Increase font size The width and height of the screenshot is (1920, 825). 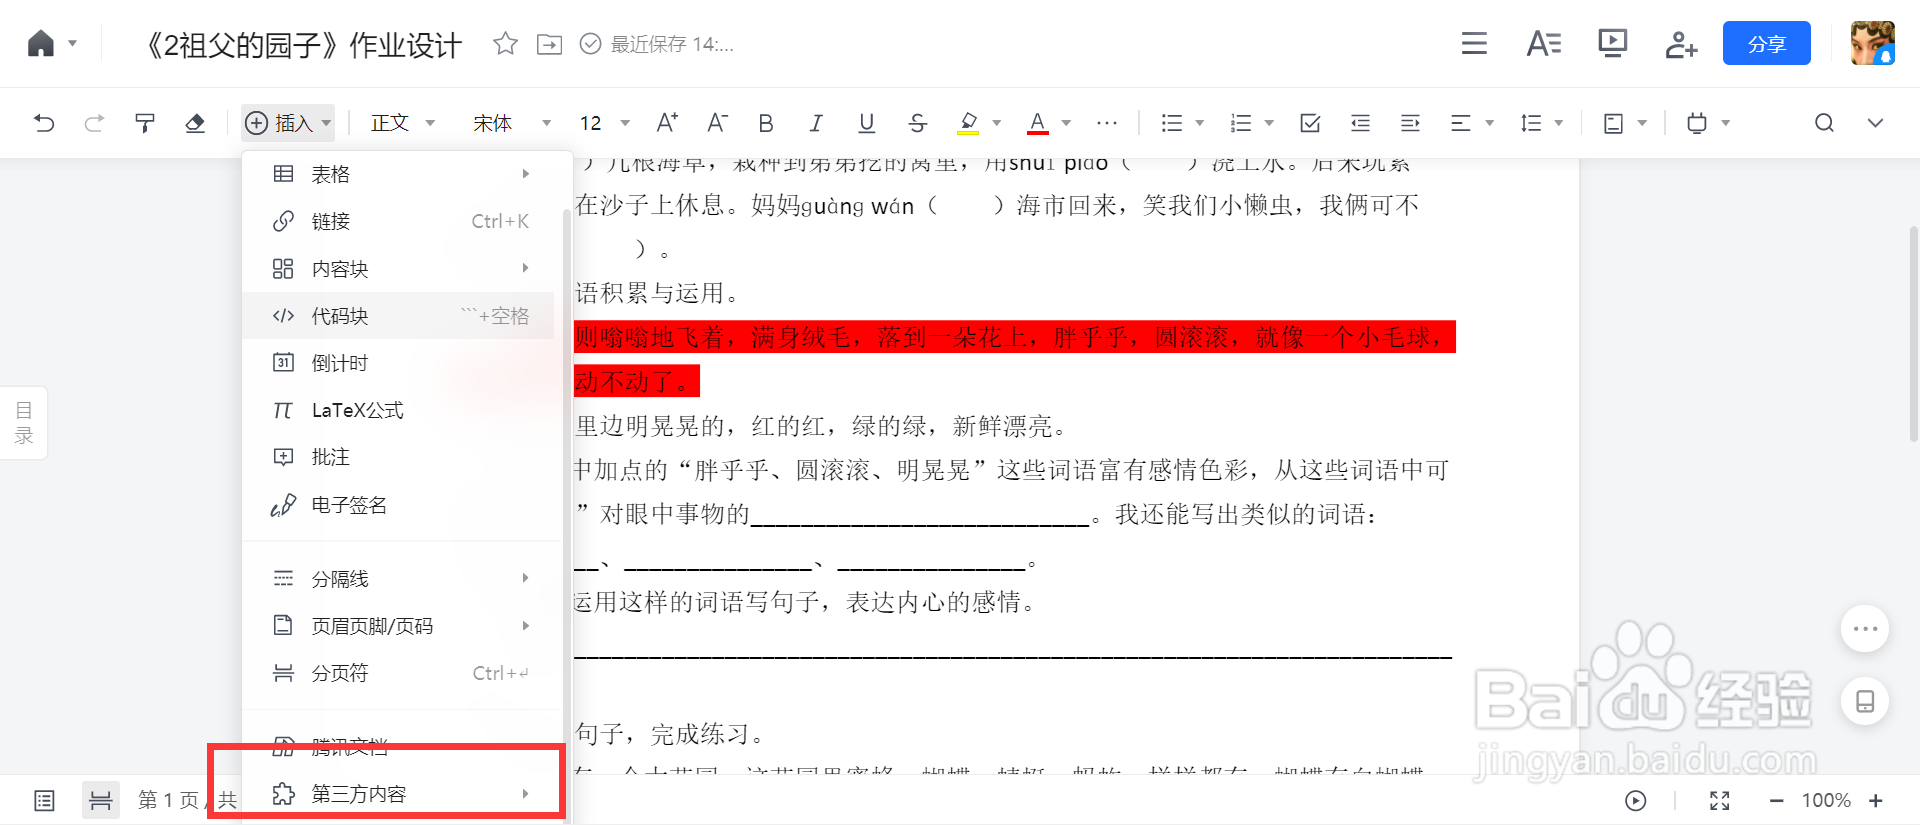tap(666, 123)
